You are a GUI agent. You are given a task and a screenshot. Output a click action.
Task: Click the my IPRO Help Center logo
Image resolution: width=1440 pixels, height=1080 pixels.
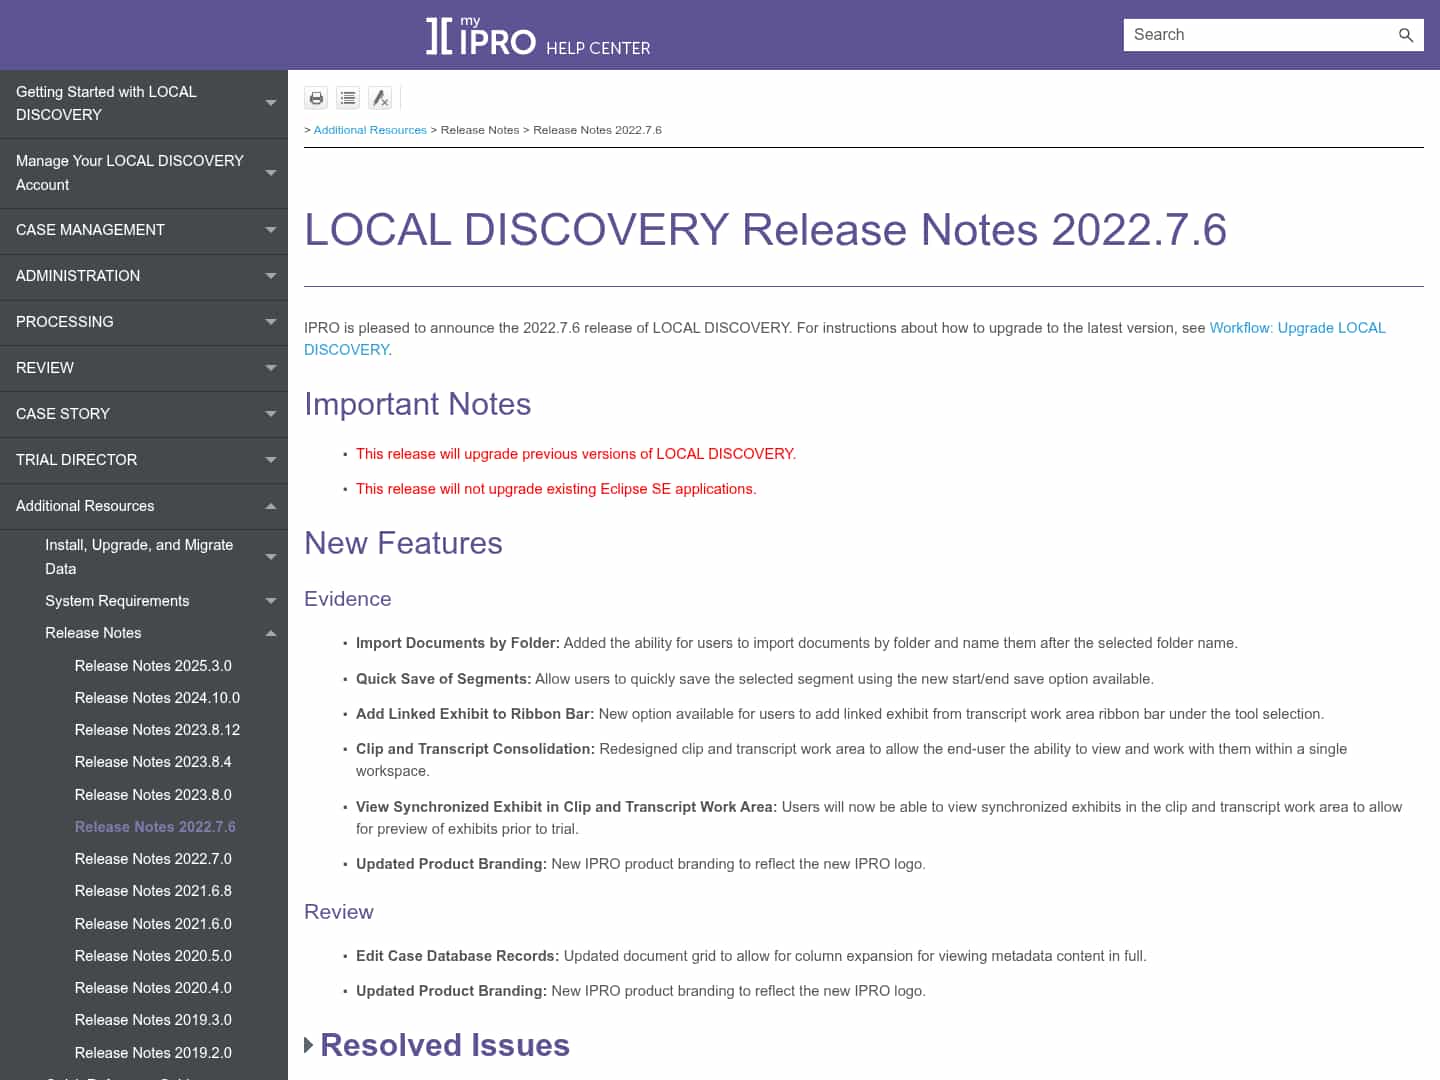538,35
